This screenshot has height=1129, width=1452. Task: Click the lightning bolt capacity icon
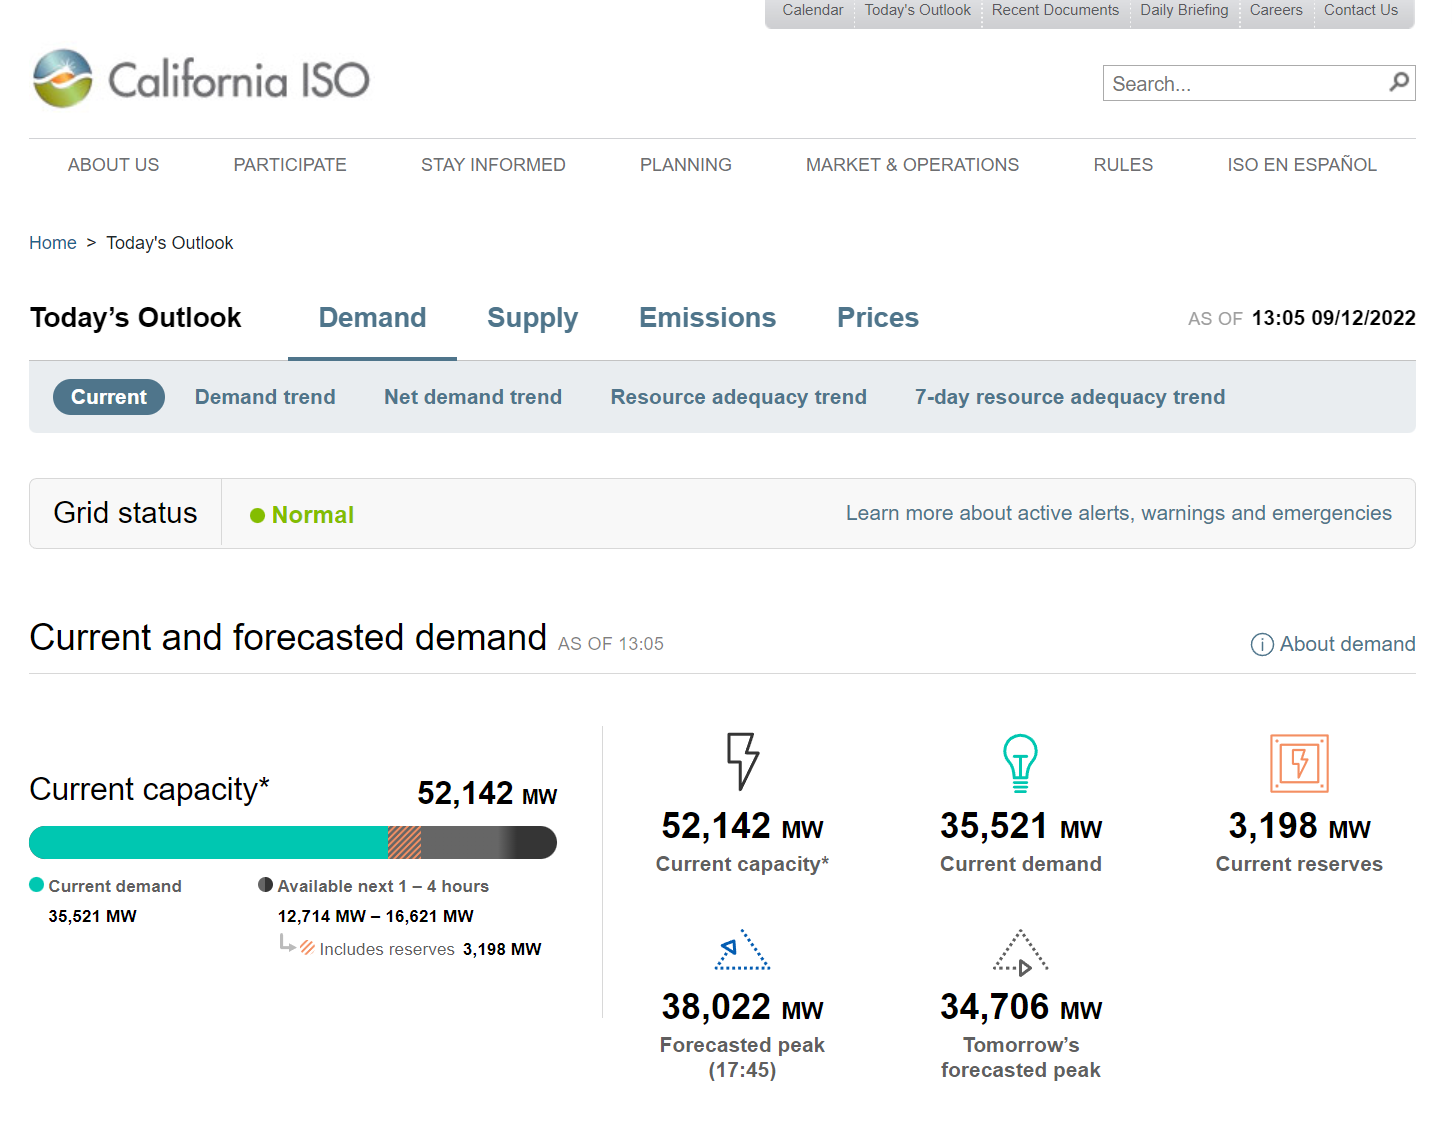(x=742, y=761)
